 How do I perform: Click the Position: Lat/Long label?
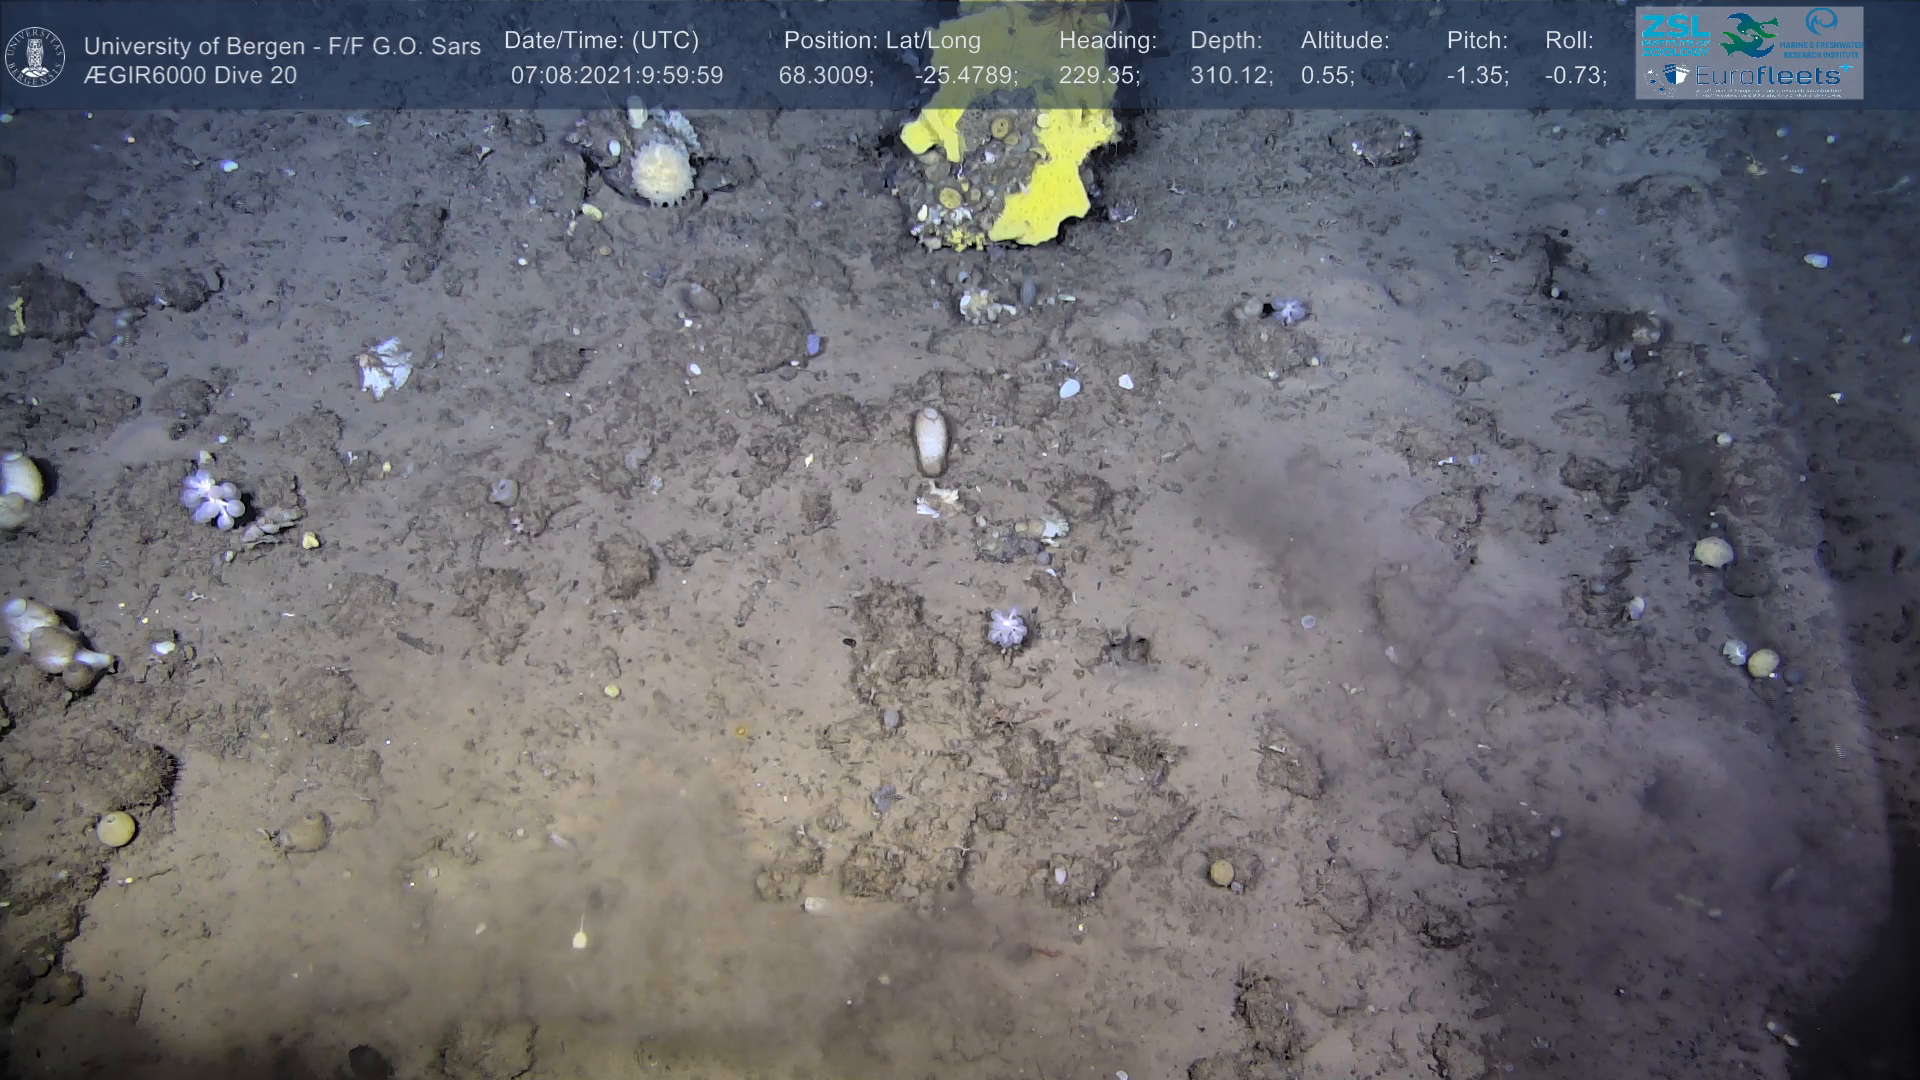point(881,41)
